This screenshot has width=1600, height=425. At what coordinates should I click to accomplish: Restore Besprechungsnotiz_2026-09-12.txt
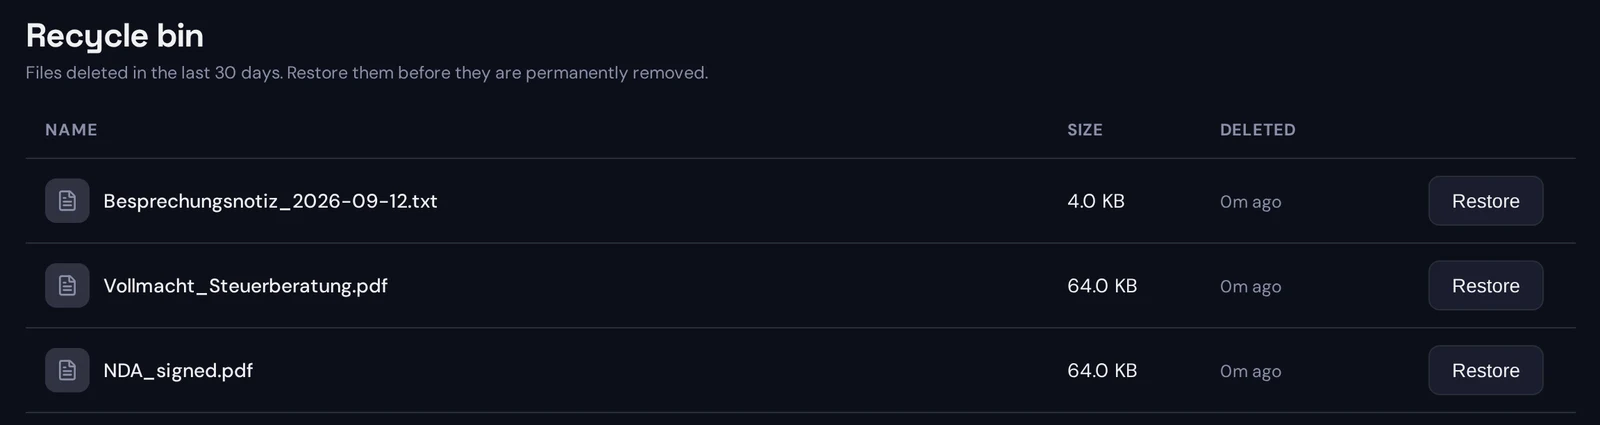[1485, 201]
